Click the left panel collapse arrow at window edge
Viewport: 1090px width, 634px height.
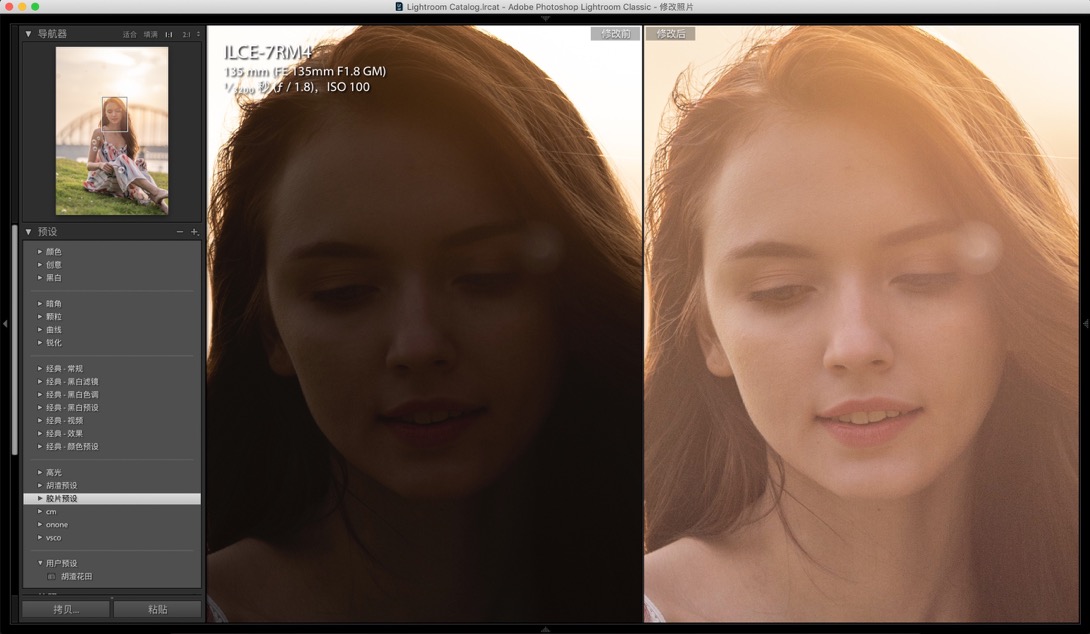tap(5, 323)
